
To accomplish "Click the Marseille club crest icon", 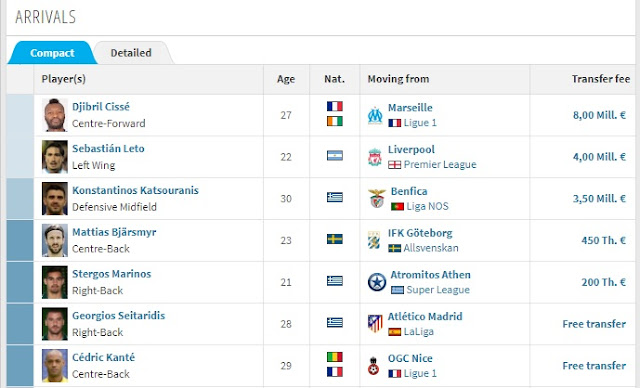I will pos(375,115).
